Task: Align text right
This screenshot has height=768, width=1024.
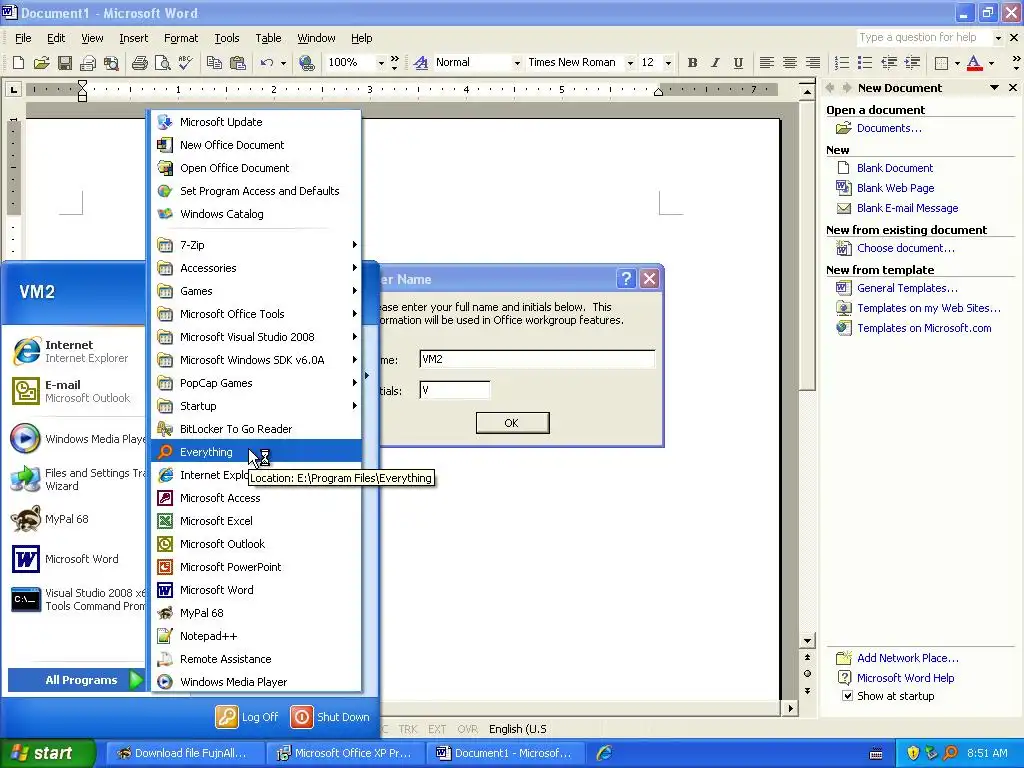Action: point(812,63)
